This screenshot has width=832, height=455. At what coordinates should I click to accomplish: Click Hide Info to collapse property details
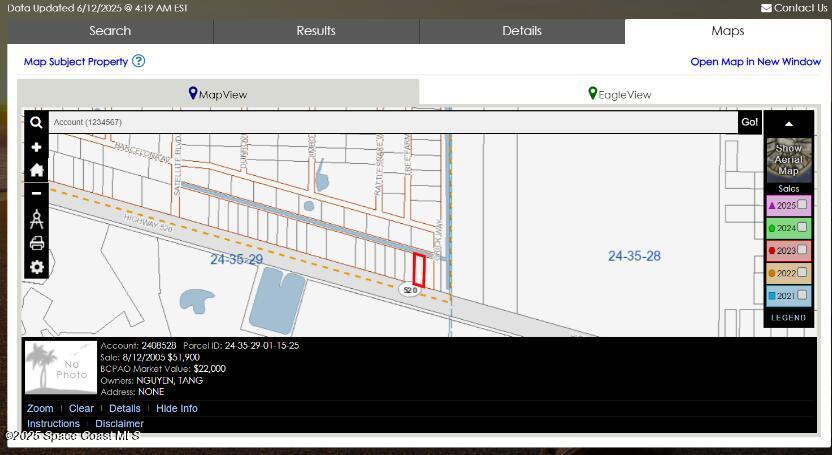click(177, 408)
